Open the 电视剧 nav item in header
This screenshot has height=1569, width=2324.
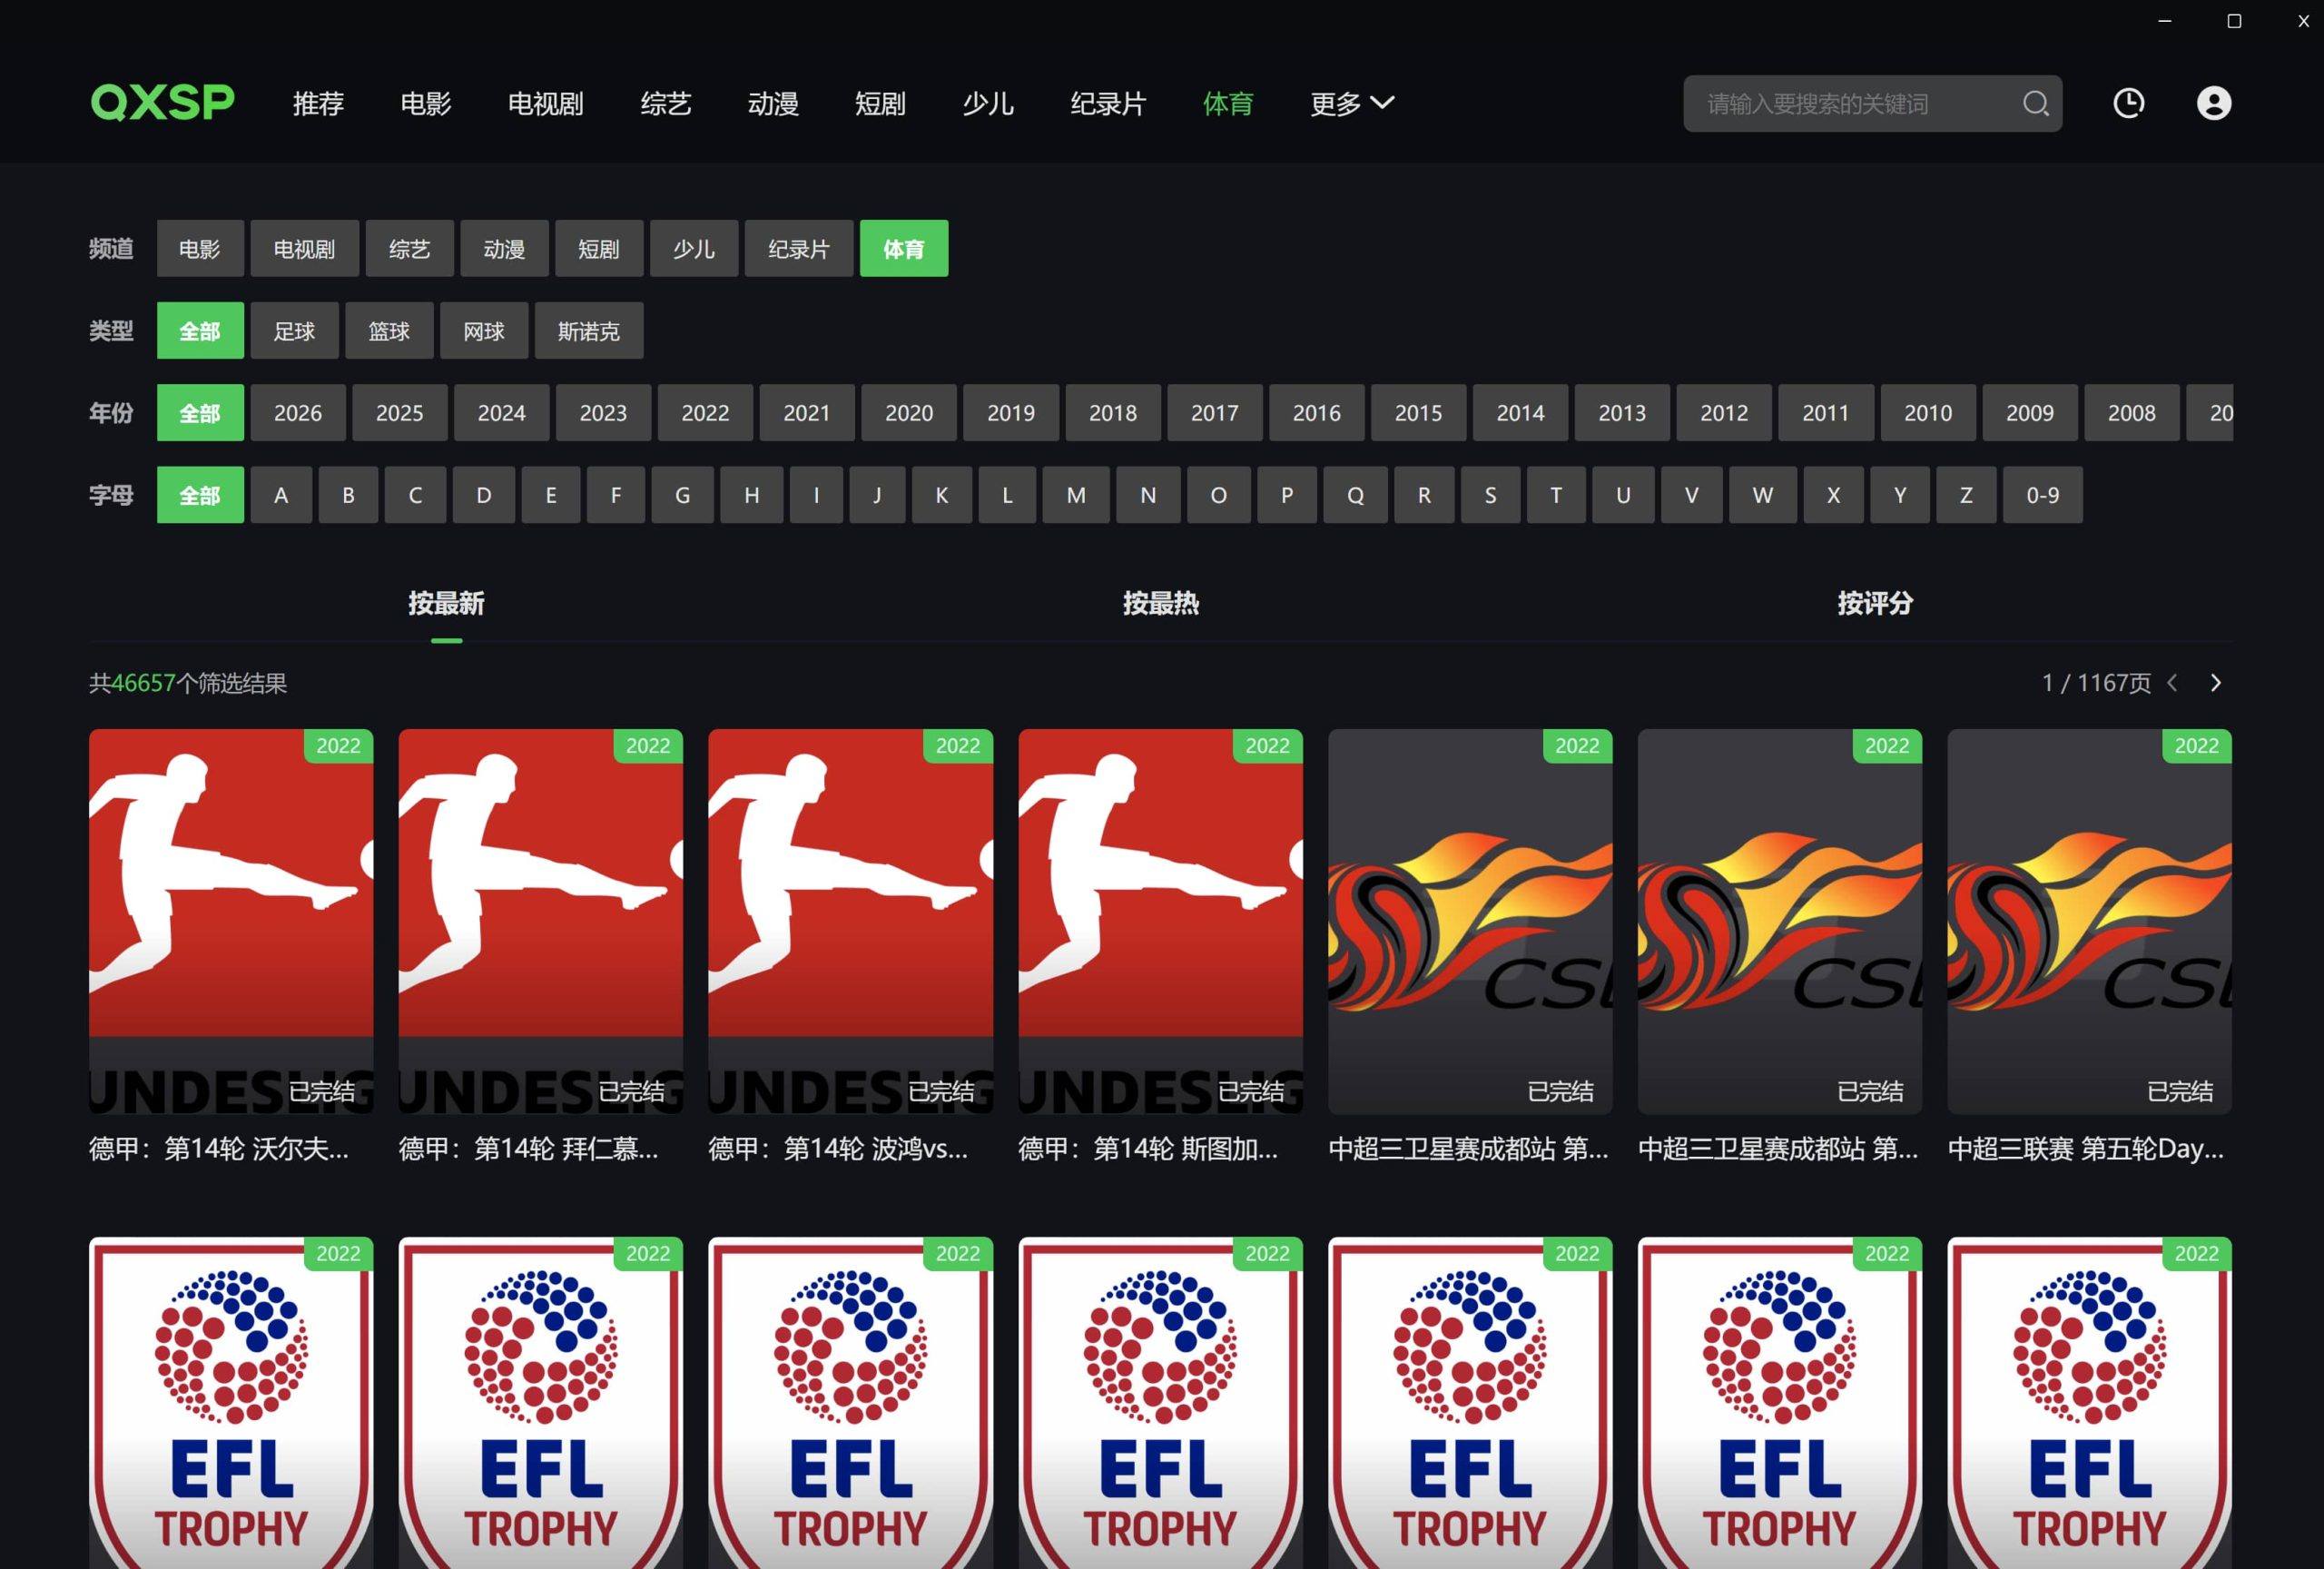pyautogui.click(x=546, y=103)
